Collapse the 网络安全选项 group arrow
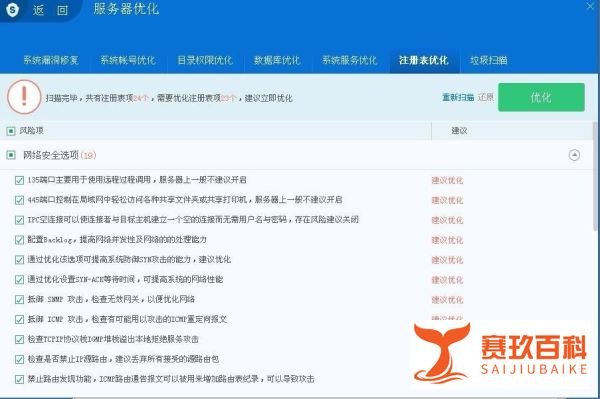This screenshot has width=600, height=399. [x=574, y=155]
